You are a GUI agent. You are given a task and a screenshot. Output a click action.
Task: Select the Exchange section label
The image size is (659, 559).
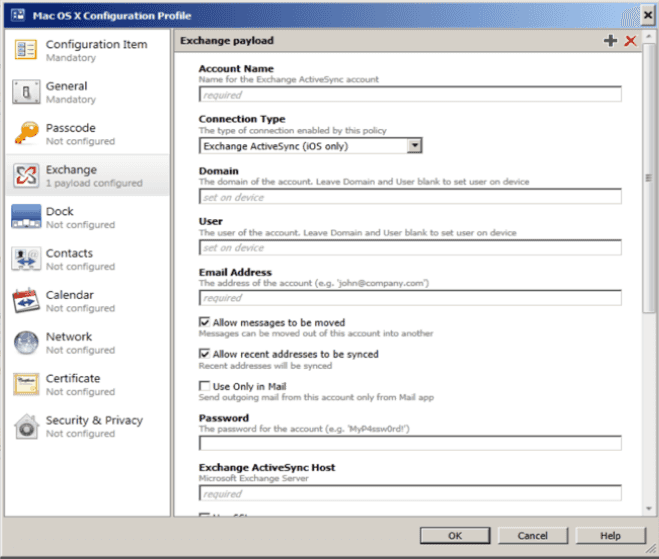coord(71,169)
